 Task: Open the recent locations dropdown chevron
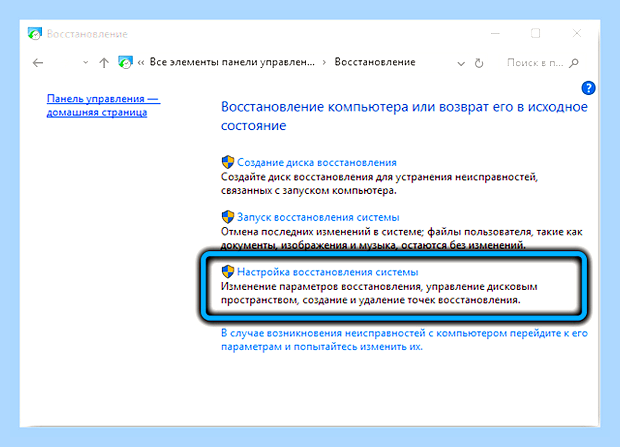coord(85,63)
